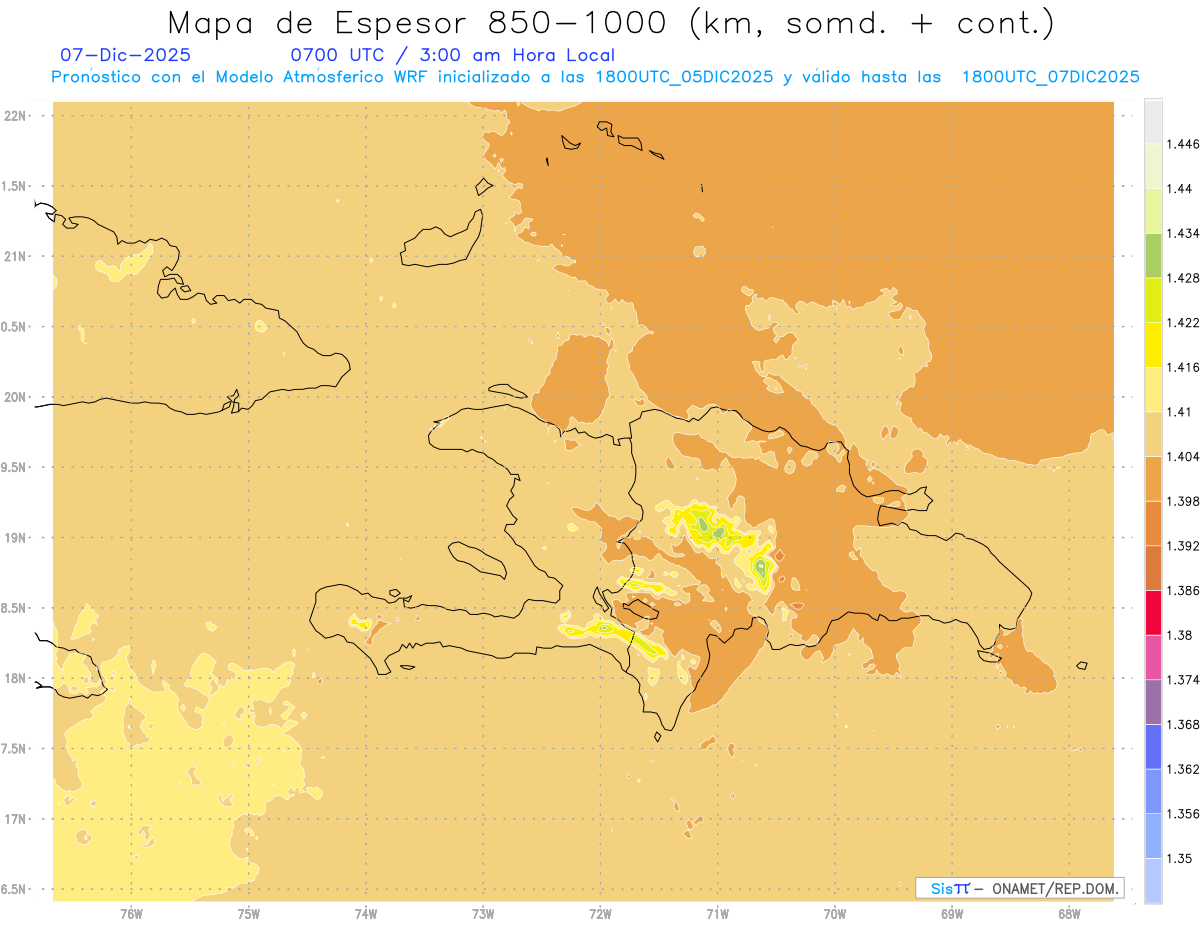This screenshot has height=927, width=1200.
Task: Select the '68W' longitude label
Action: coord(1069,913)
